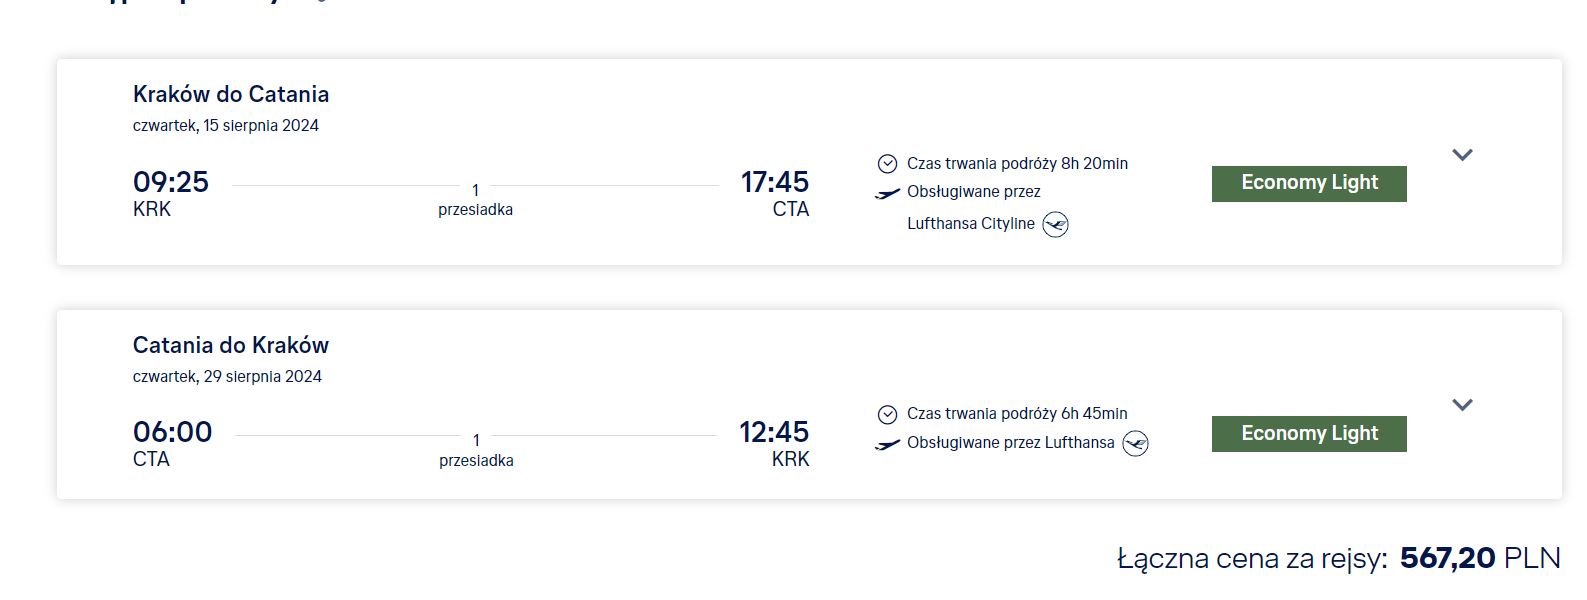Click the 12:45 KRK arrival time
Screen dimensions: 1587x600
coord(774,444)
